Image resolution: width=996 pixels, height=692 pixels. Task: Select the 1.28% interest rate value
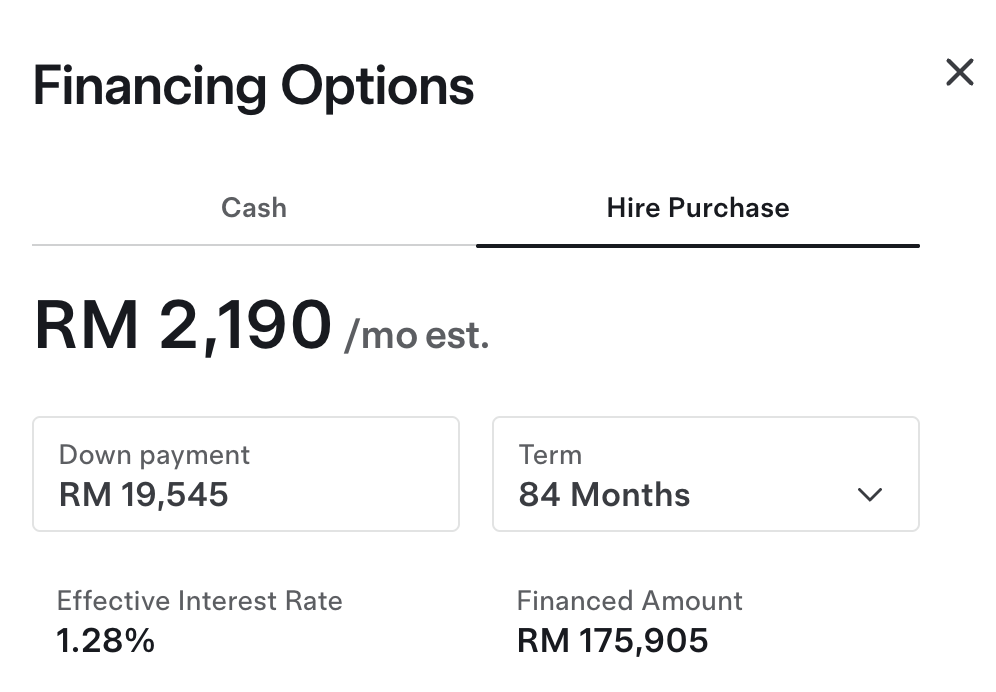[105, 641]
